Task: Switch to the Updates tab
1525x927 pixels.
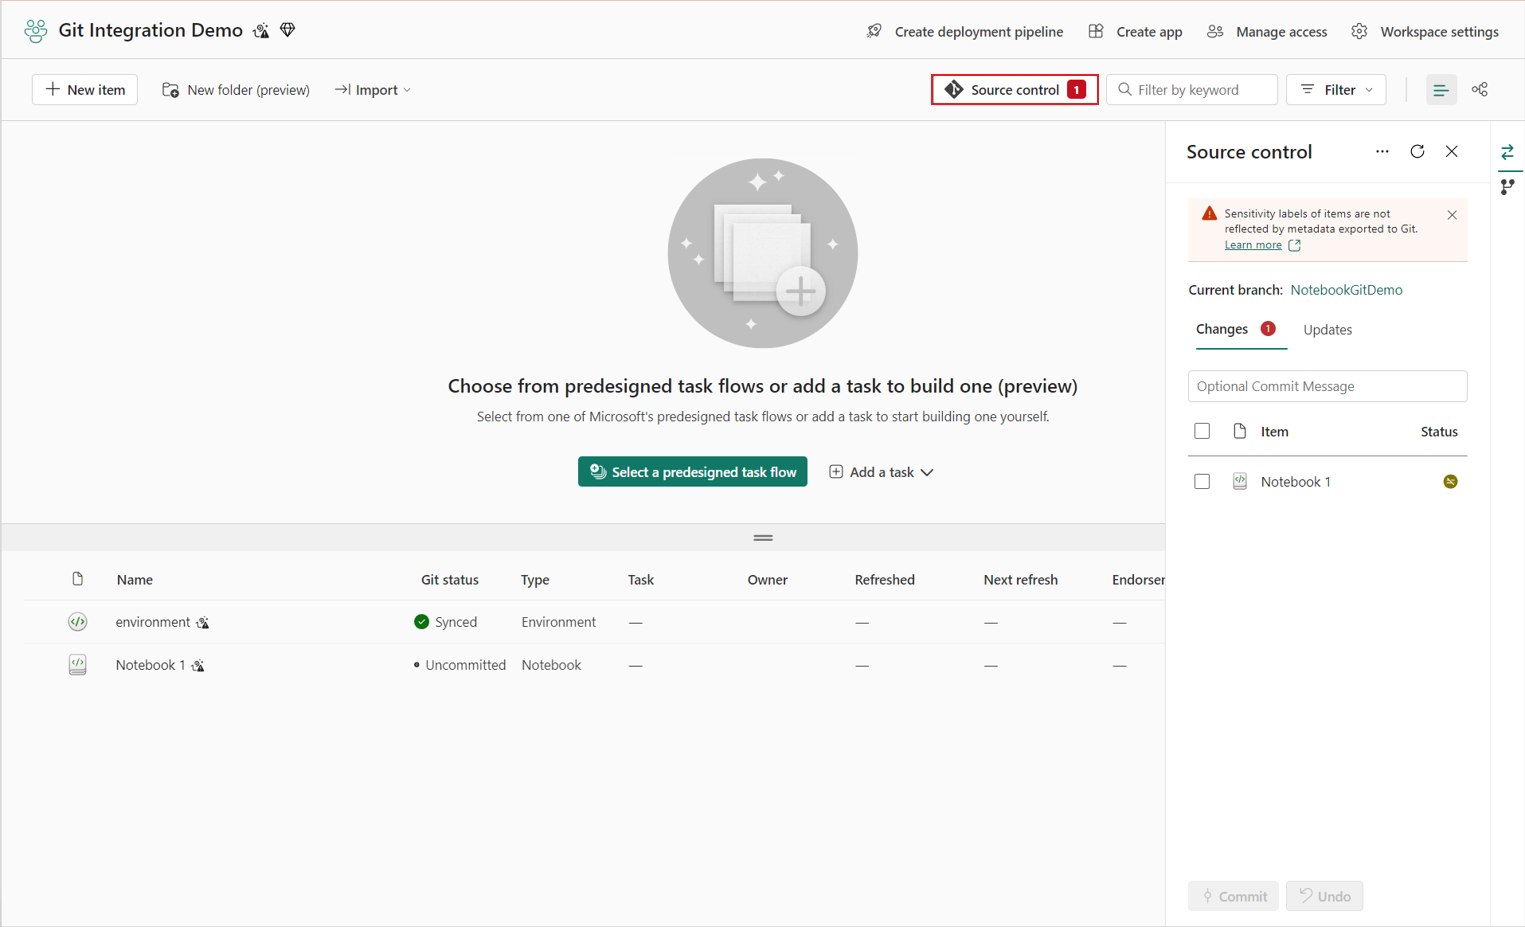Action: [x=1327, y=330]
